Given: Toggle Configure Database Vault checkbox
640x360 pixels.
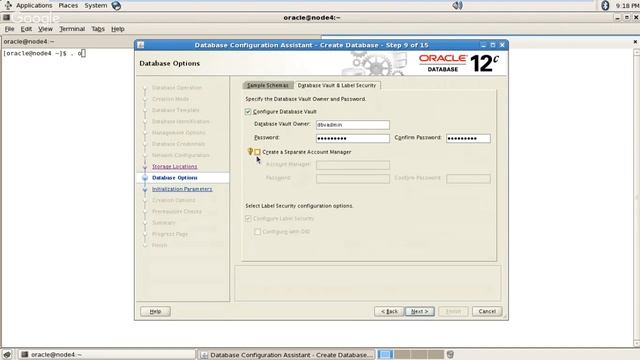Looking at the screenshot, I should tap(248, 112).
